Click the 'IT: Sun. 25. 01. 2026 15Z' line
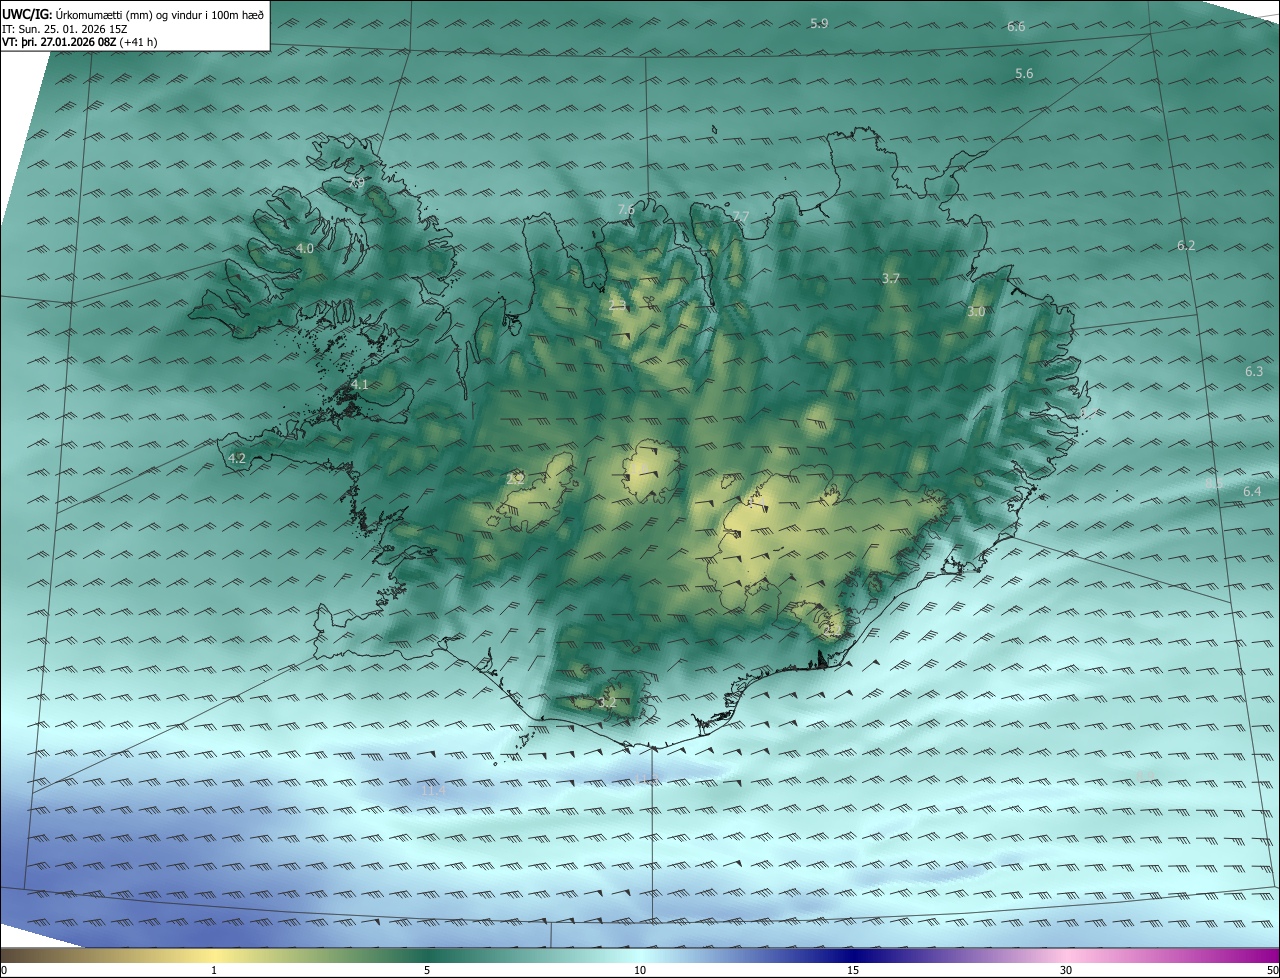This screenshot has width=1280, height=978. click(x=64, y=29)
